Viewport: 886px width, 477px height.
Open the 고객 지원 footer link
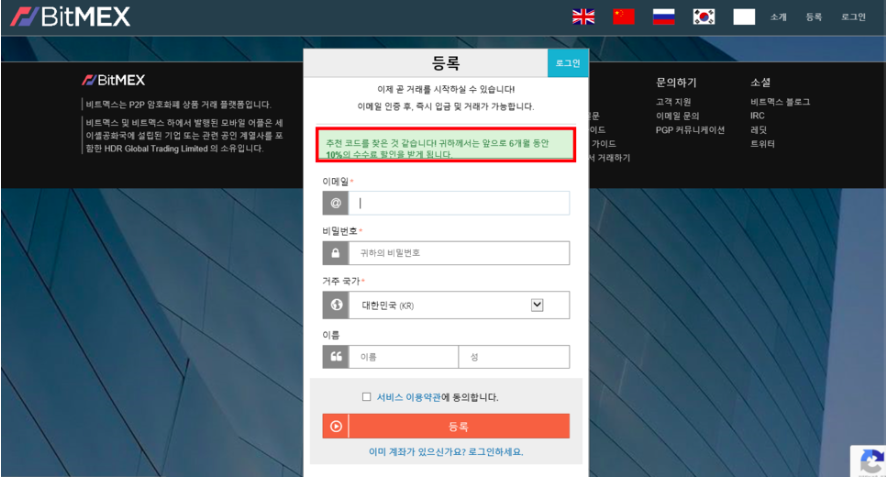[674, 102]
